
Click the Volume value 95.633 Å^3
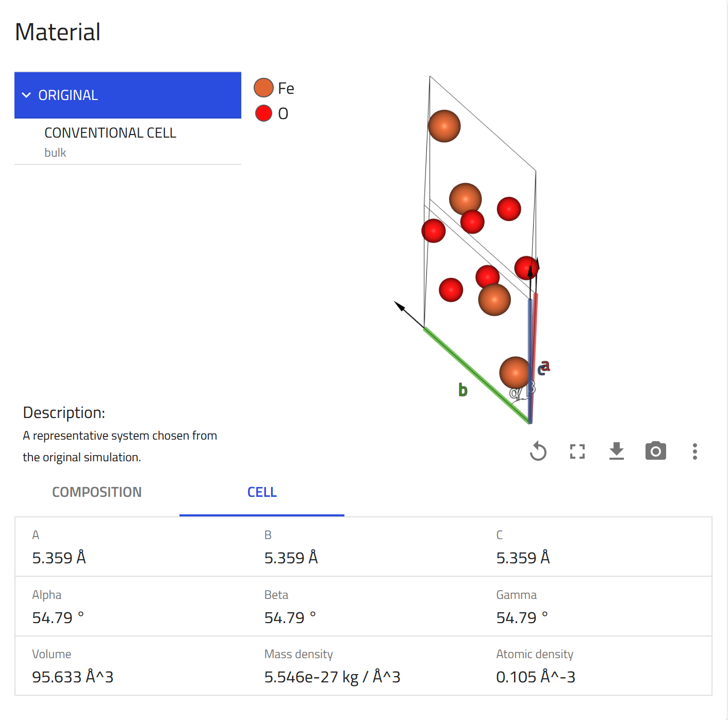click(73, 677)
